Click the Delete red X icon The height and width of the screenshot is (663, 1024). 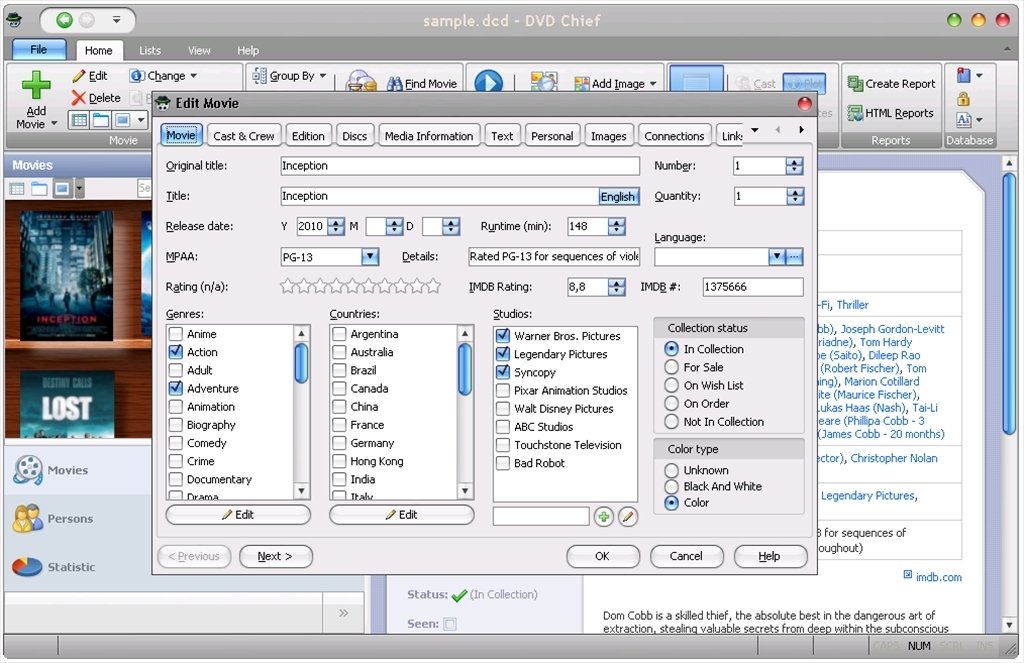(x=78, y=98)
